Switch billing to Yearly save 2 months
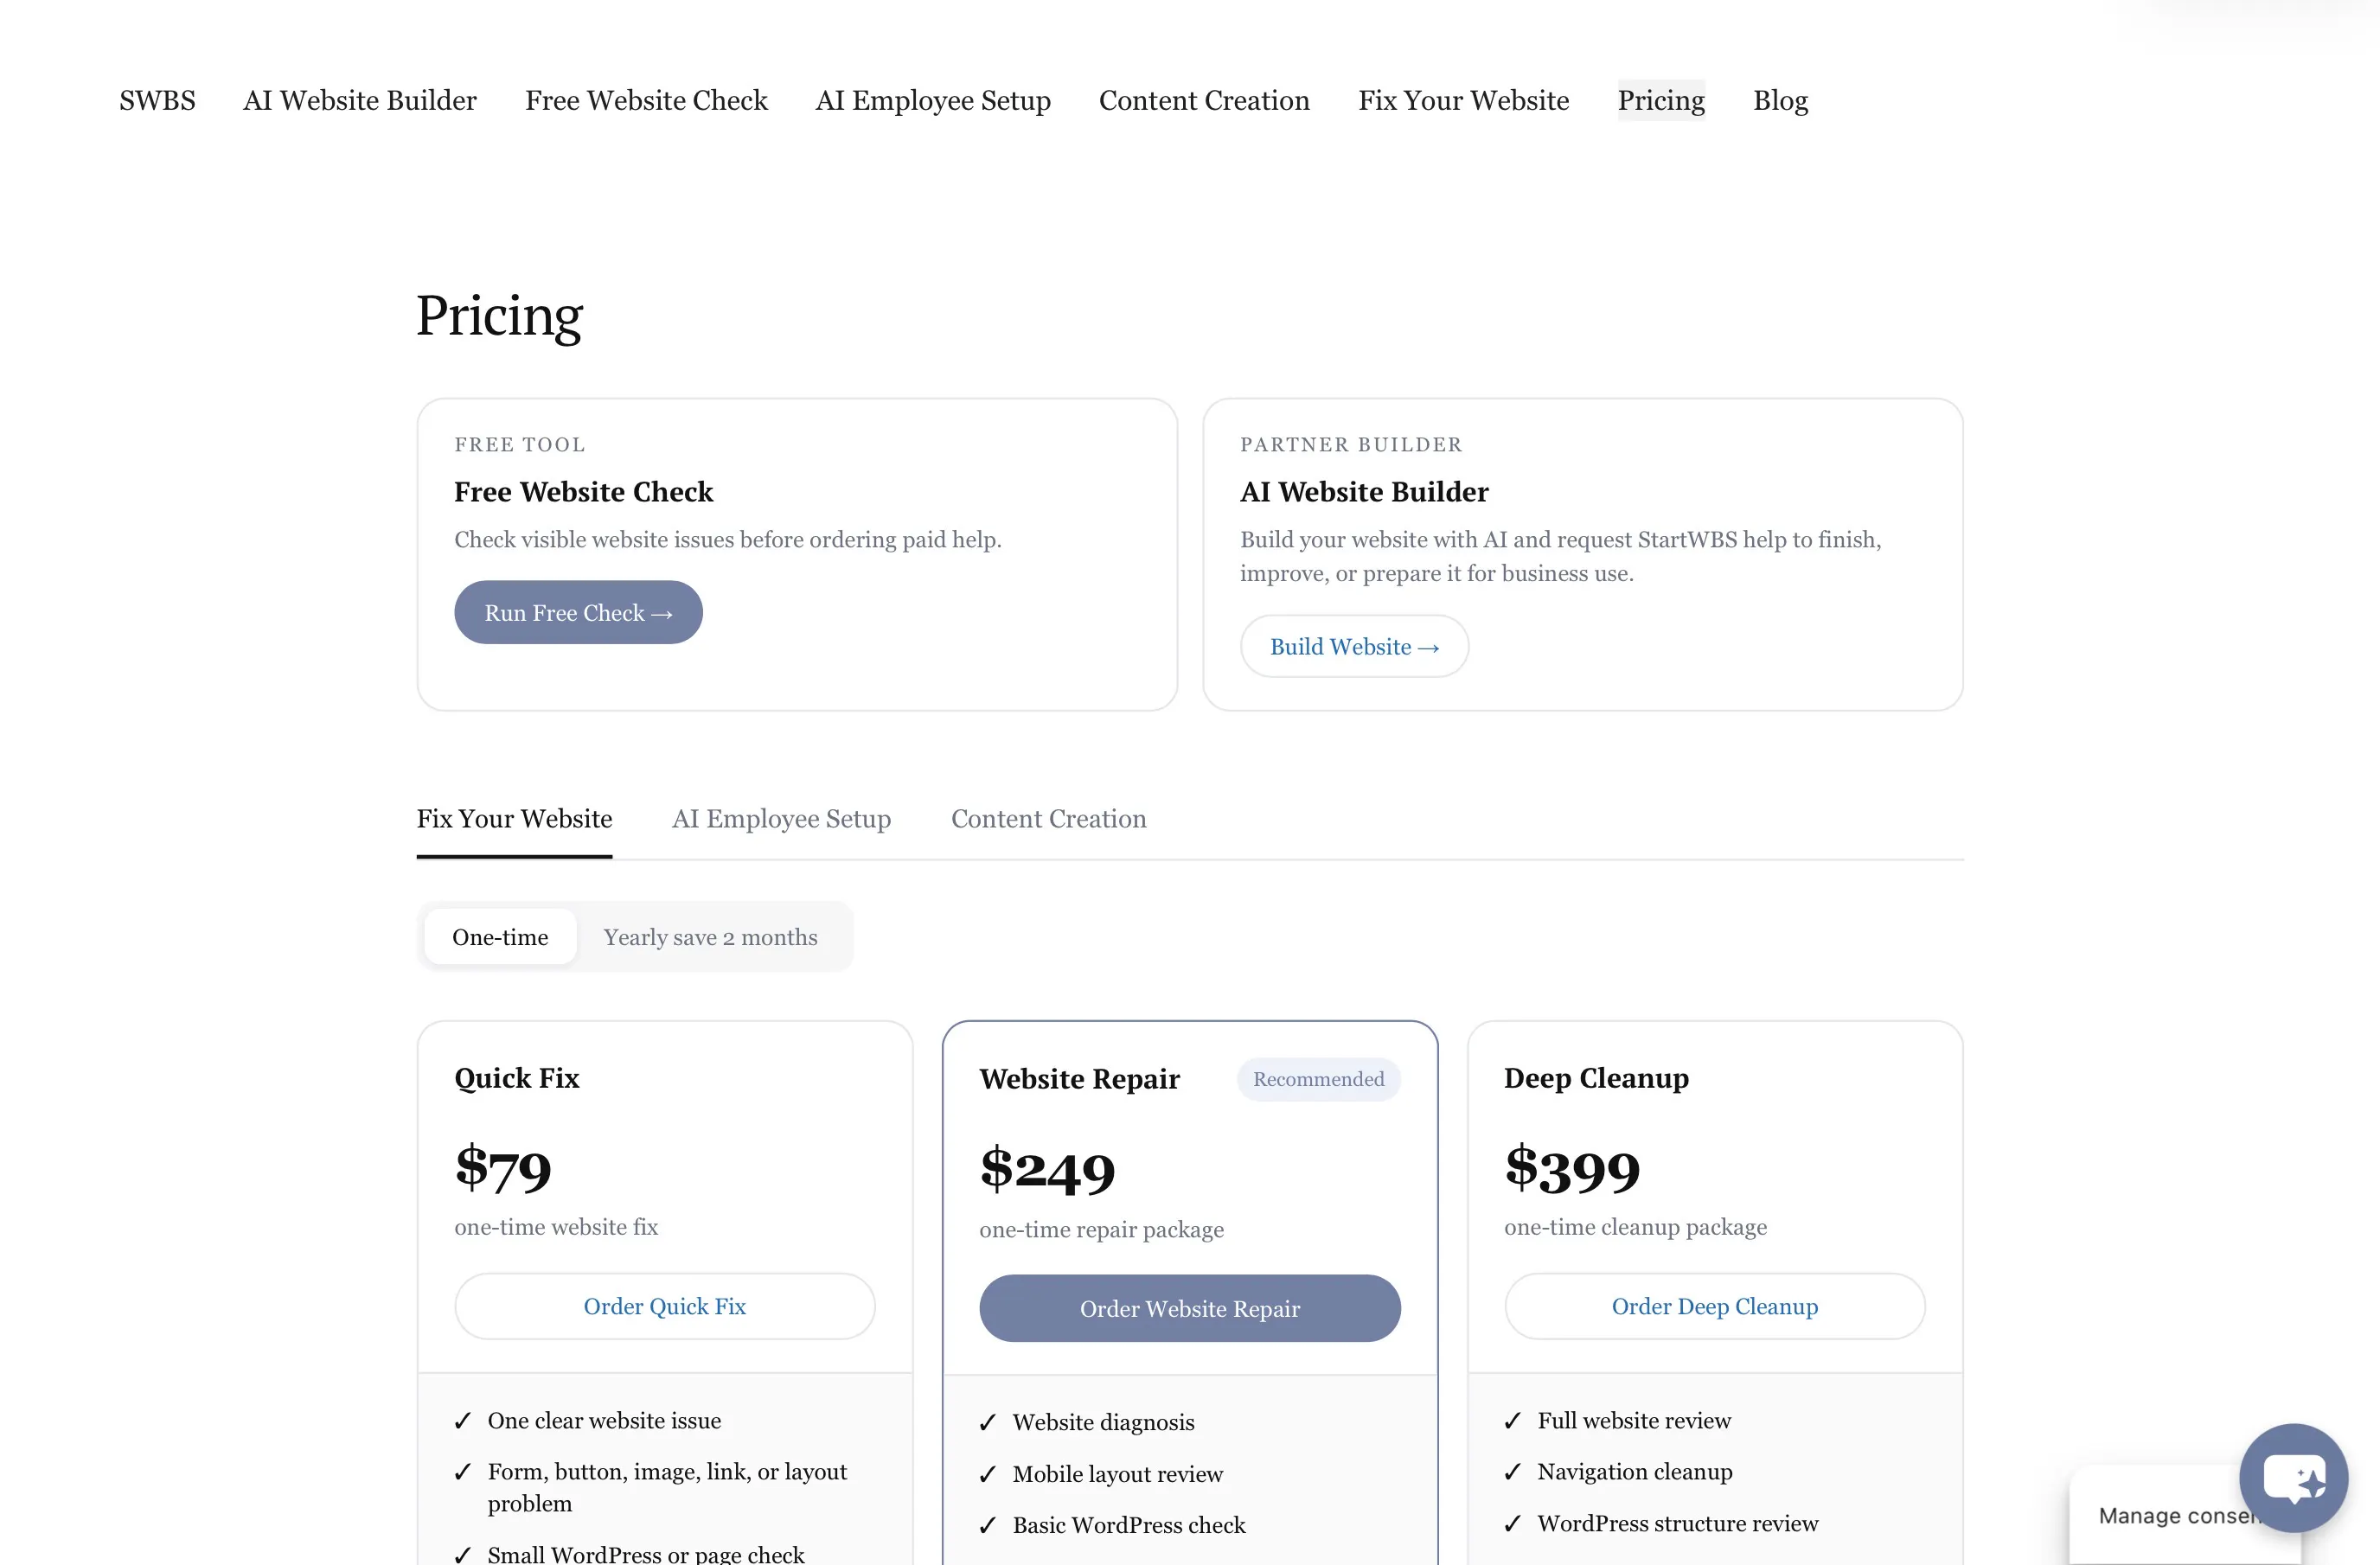This screenshot has height=1565, width=2380. [x=710, y=937]
